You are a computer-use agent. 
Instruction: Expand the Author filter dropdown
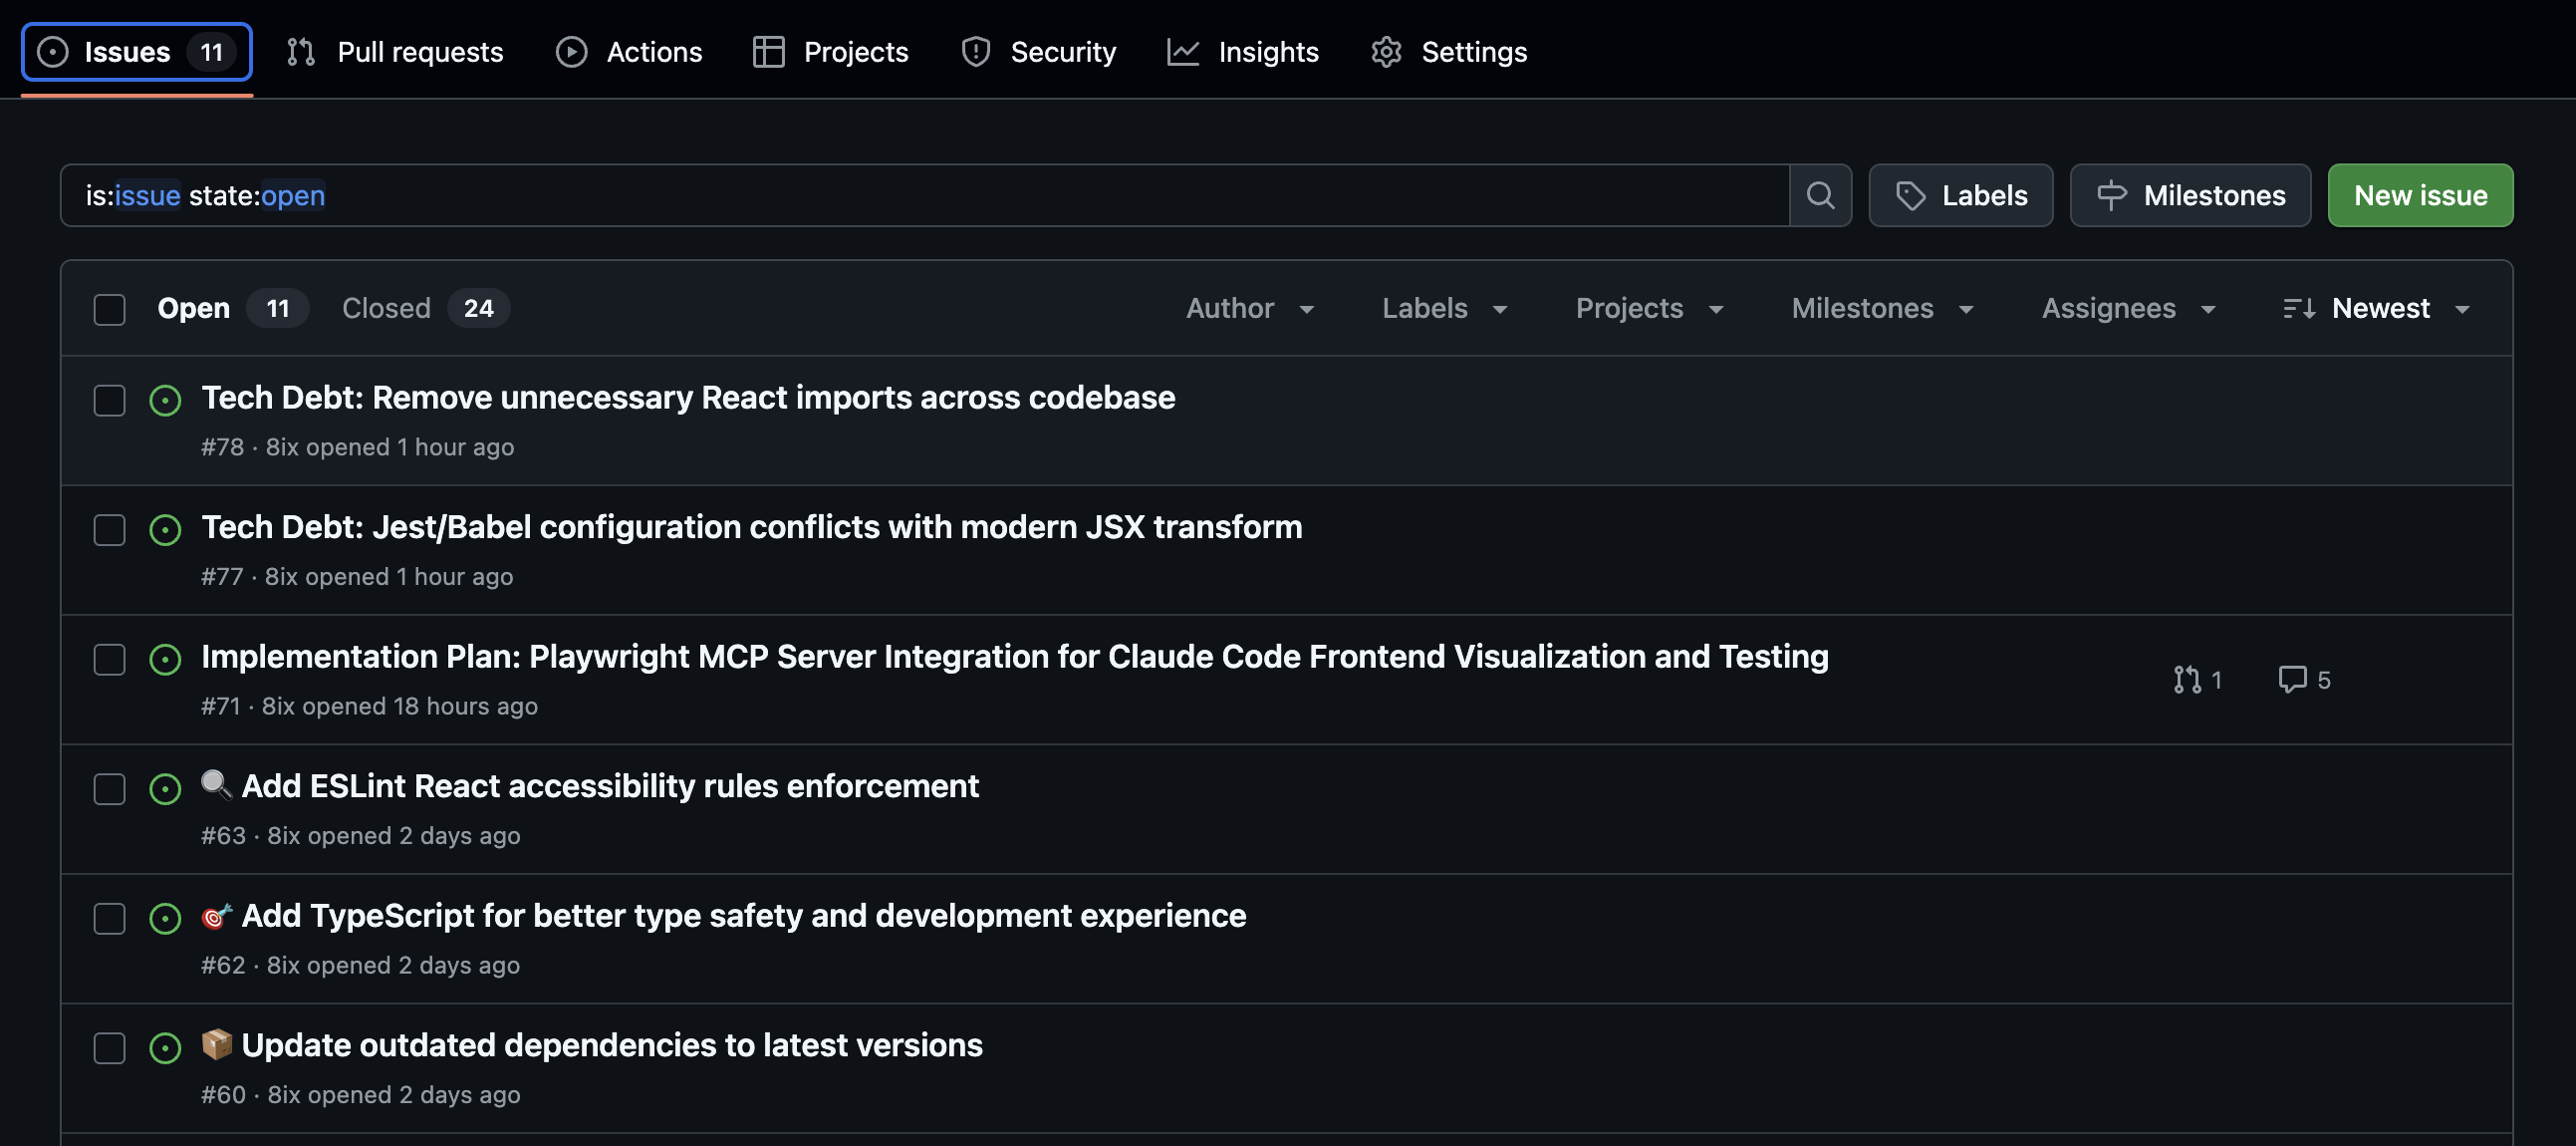(1250, 308)
